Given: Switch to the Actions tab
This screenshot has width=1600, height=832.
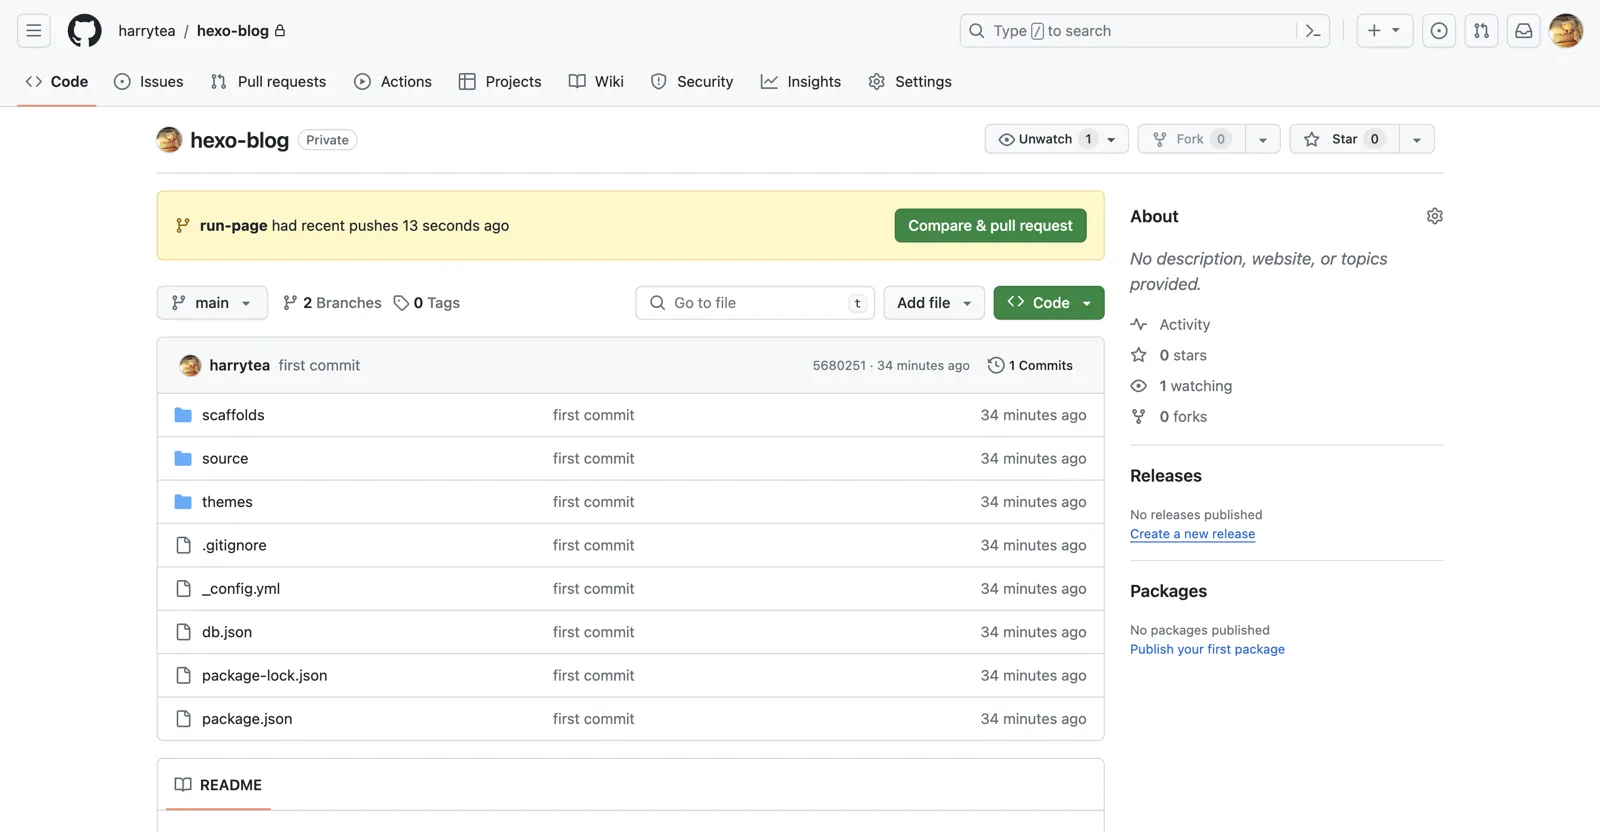Looking at the screenshot, I should pyautogui.click(x=393, y=82).
